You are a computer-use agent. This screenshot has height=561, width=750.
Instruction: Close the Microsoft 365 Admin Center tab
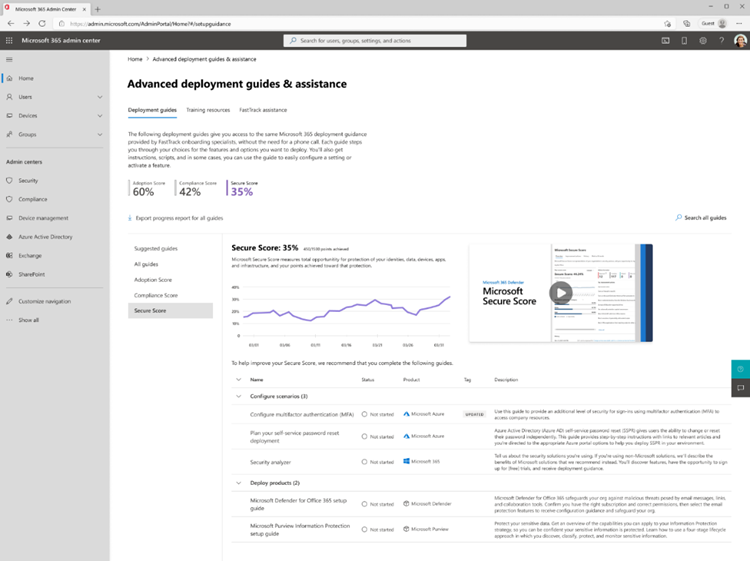coord(84,9)
